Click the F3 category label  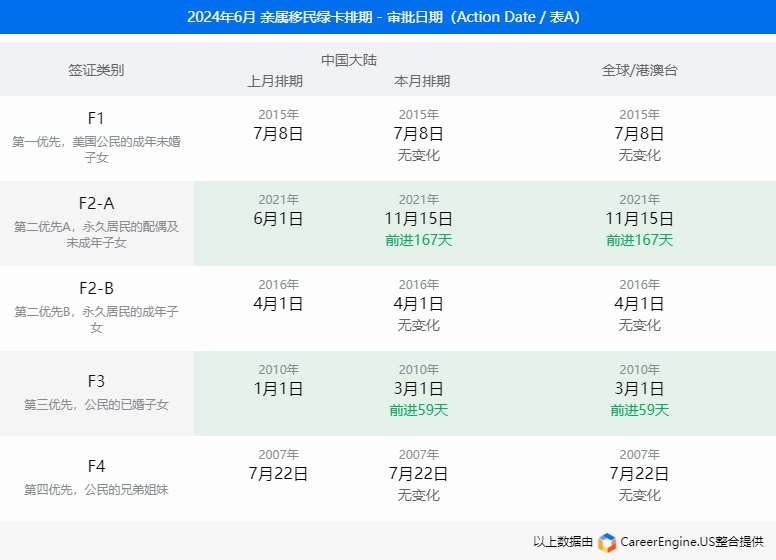point(96,381)
